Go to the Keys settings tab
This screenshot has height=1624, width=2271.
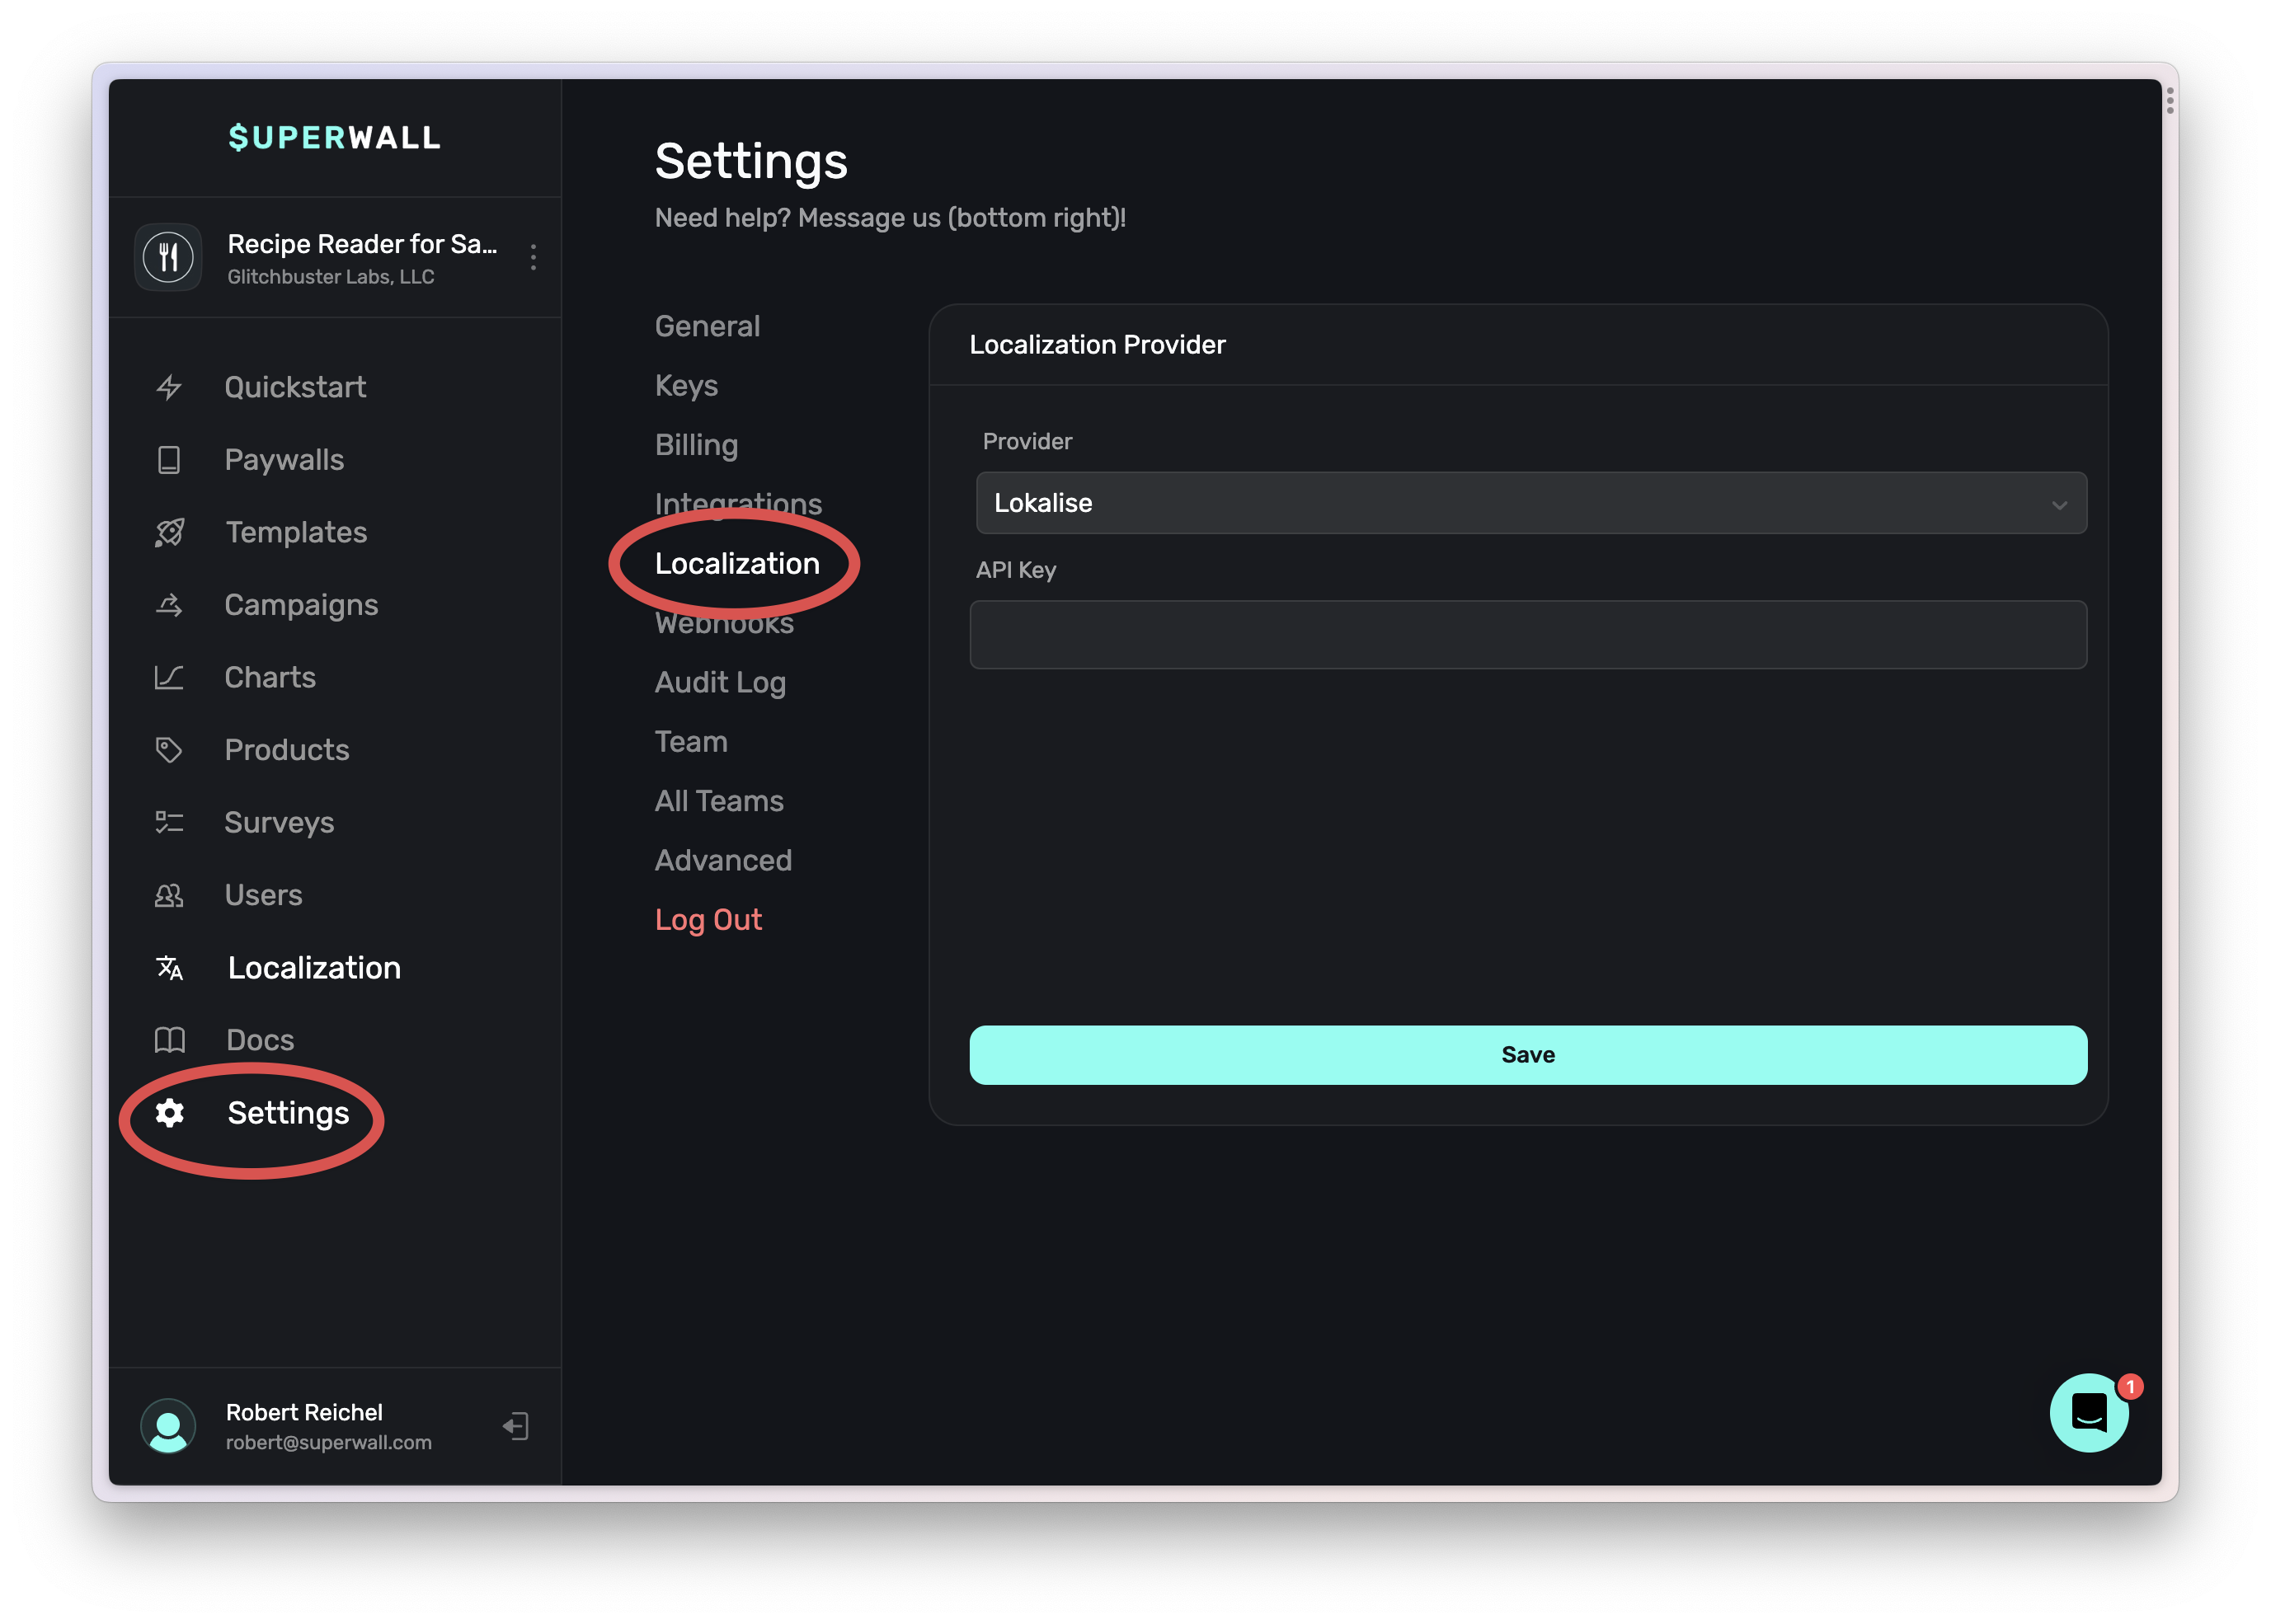click(686, 386)
